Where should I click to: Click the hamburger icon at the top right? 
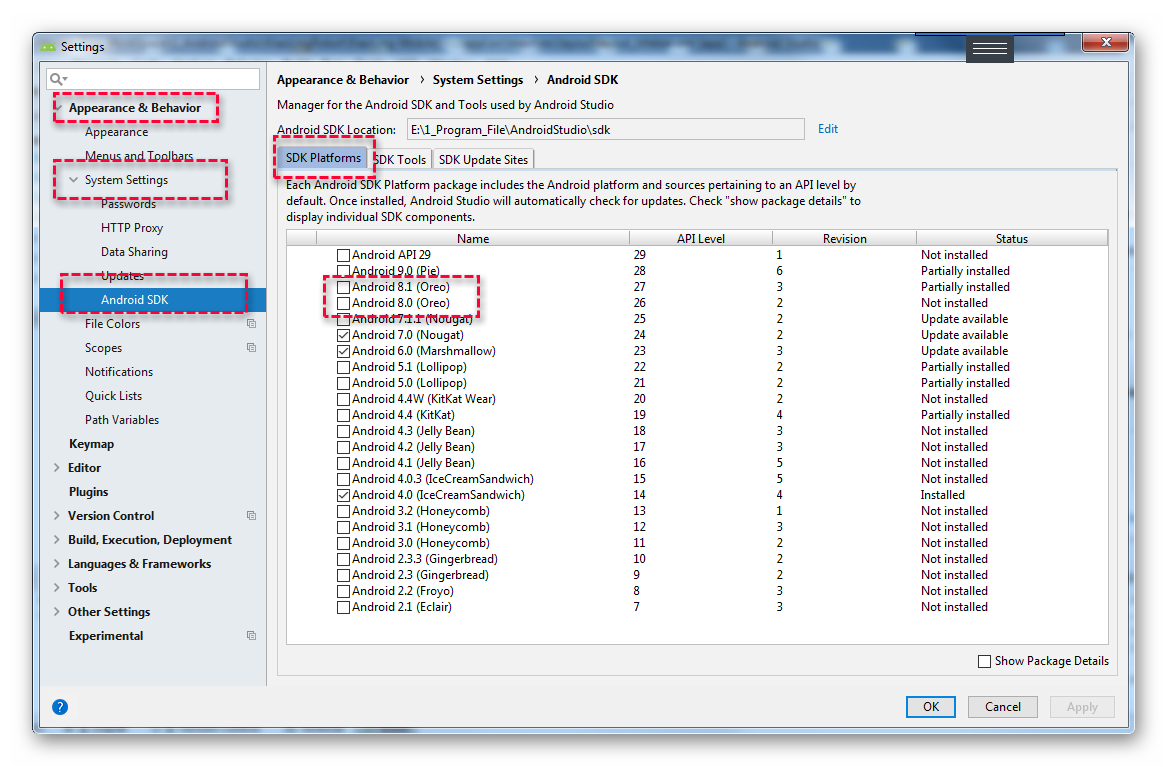pyautogui.click(x=989, y=48)
